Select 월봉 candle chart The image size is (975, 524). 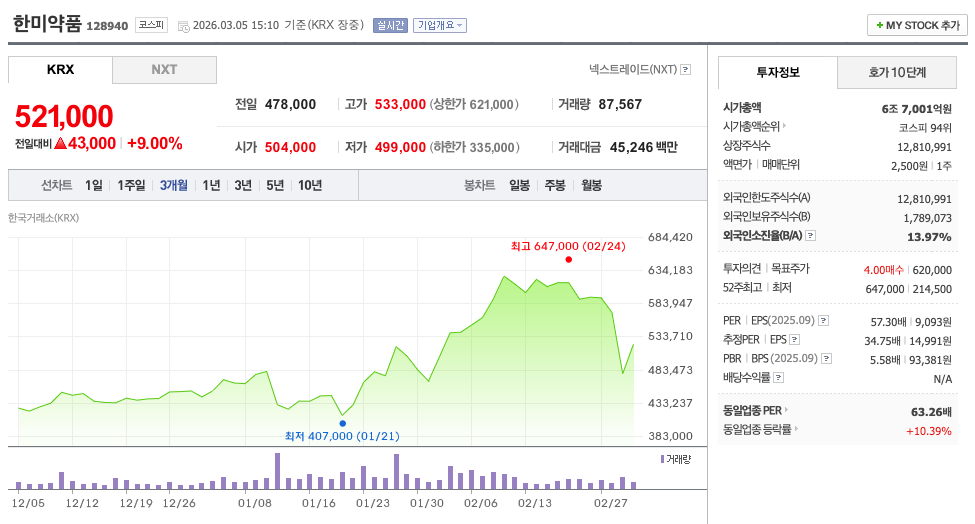pos(591,185)
